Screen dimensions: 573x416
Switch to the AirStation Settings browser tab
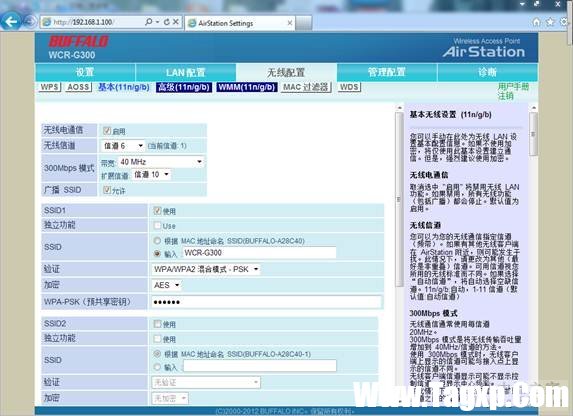(x=240, y=23)
